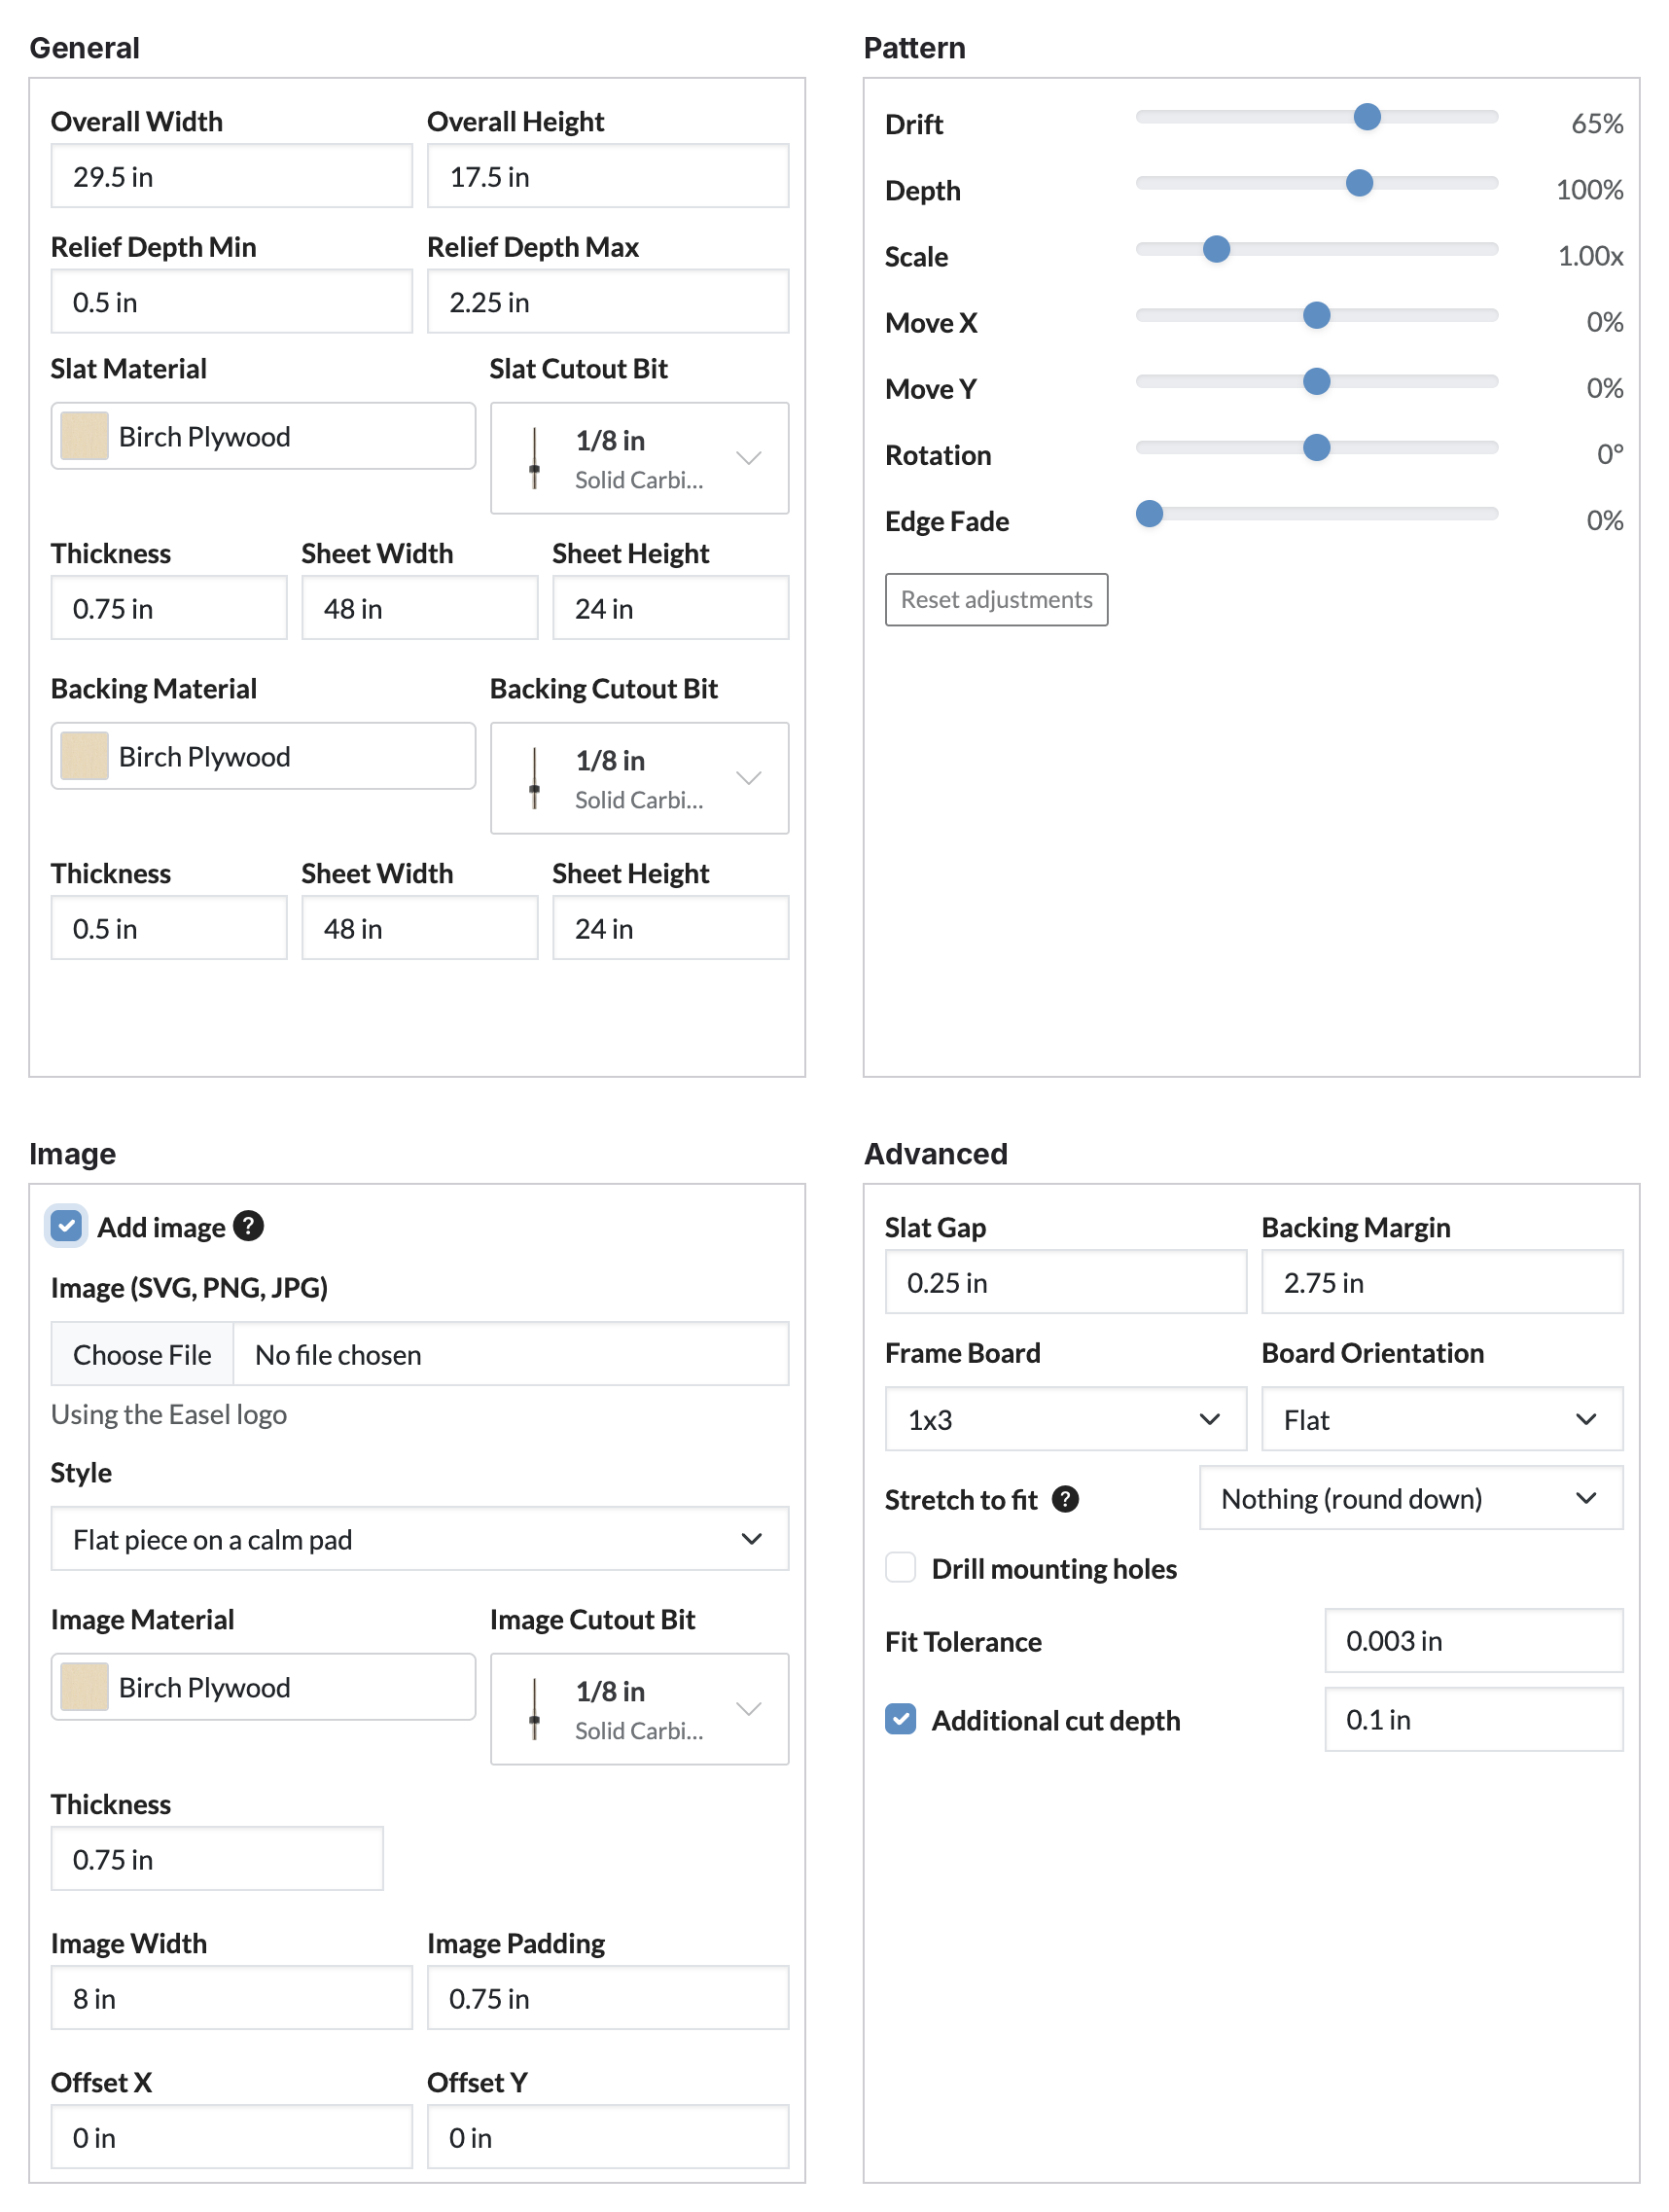Click the Backing Margin input field
The height and width of the screenshot is (2212, 1669).
pos(1442,1282)
